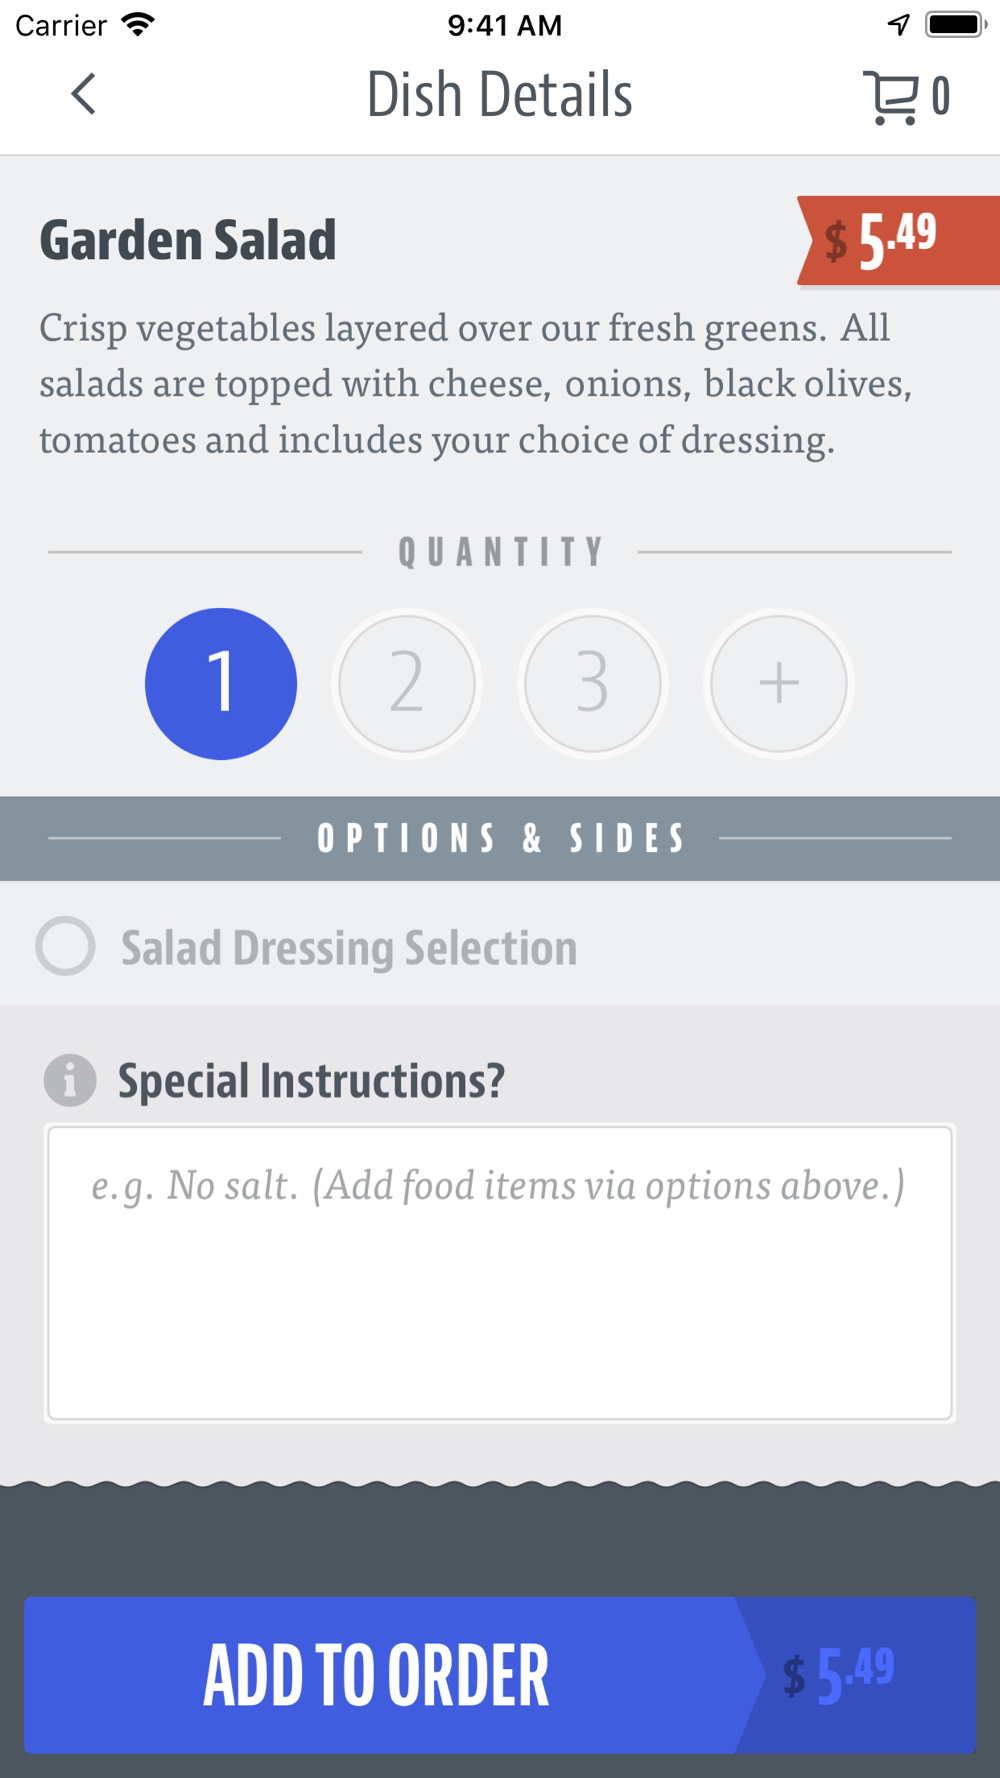
Task: Tap the red $5.49 price tag
Action: pyautogui.click(x=898, y=241)
